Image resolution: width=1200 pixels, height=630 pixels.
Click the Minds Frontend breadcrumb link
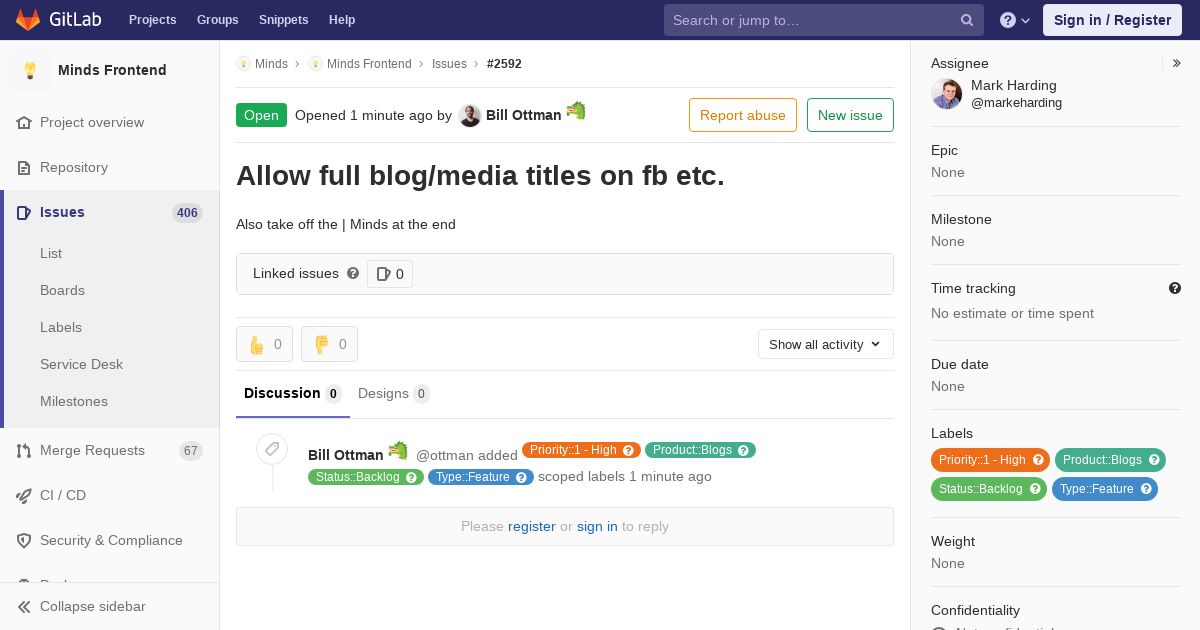pos(369,63)
